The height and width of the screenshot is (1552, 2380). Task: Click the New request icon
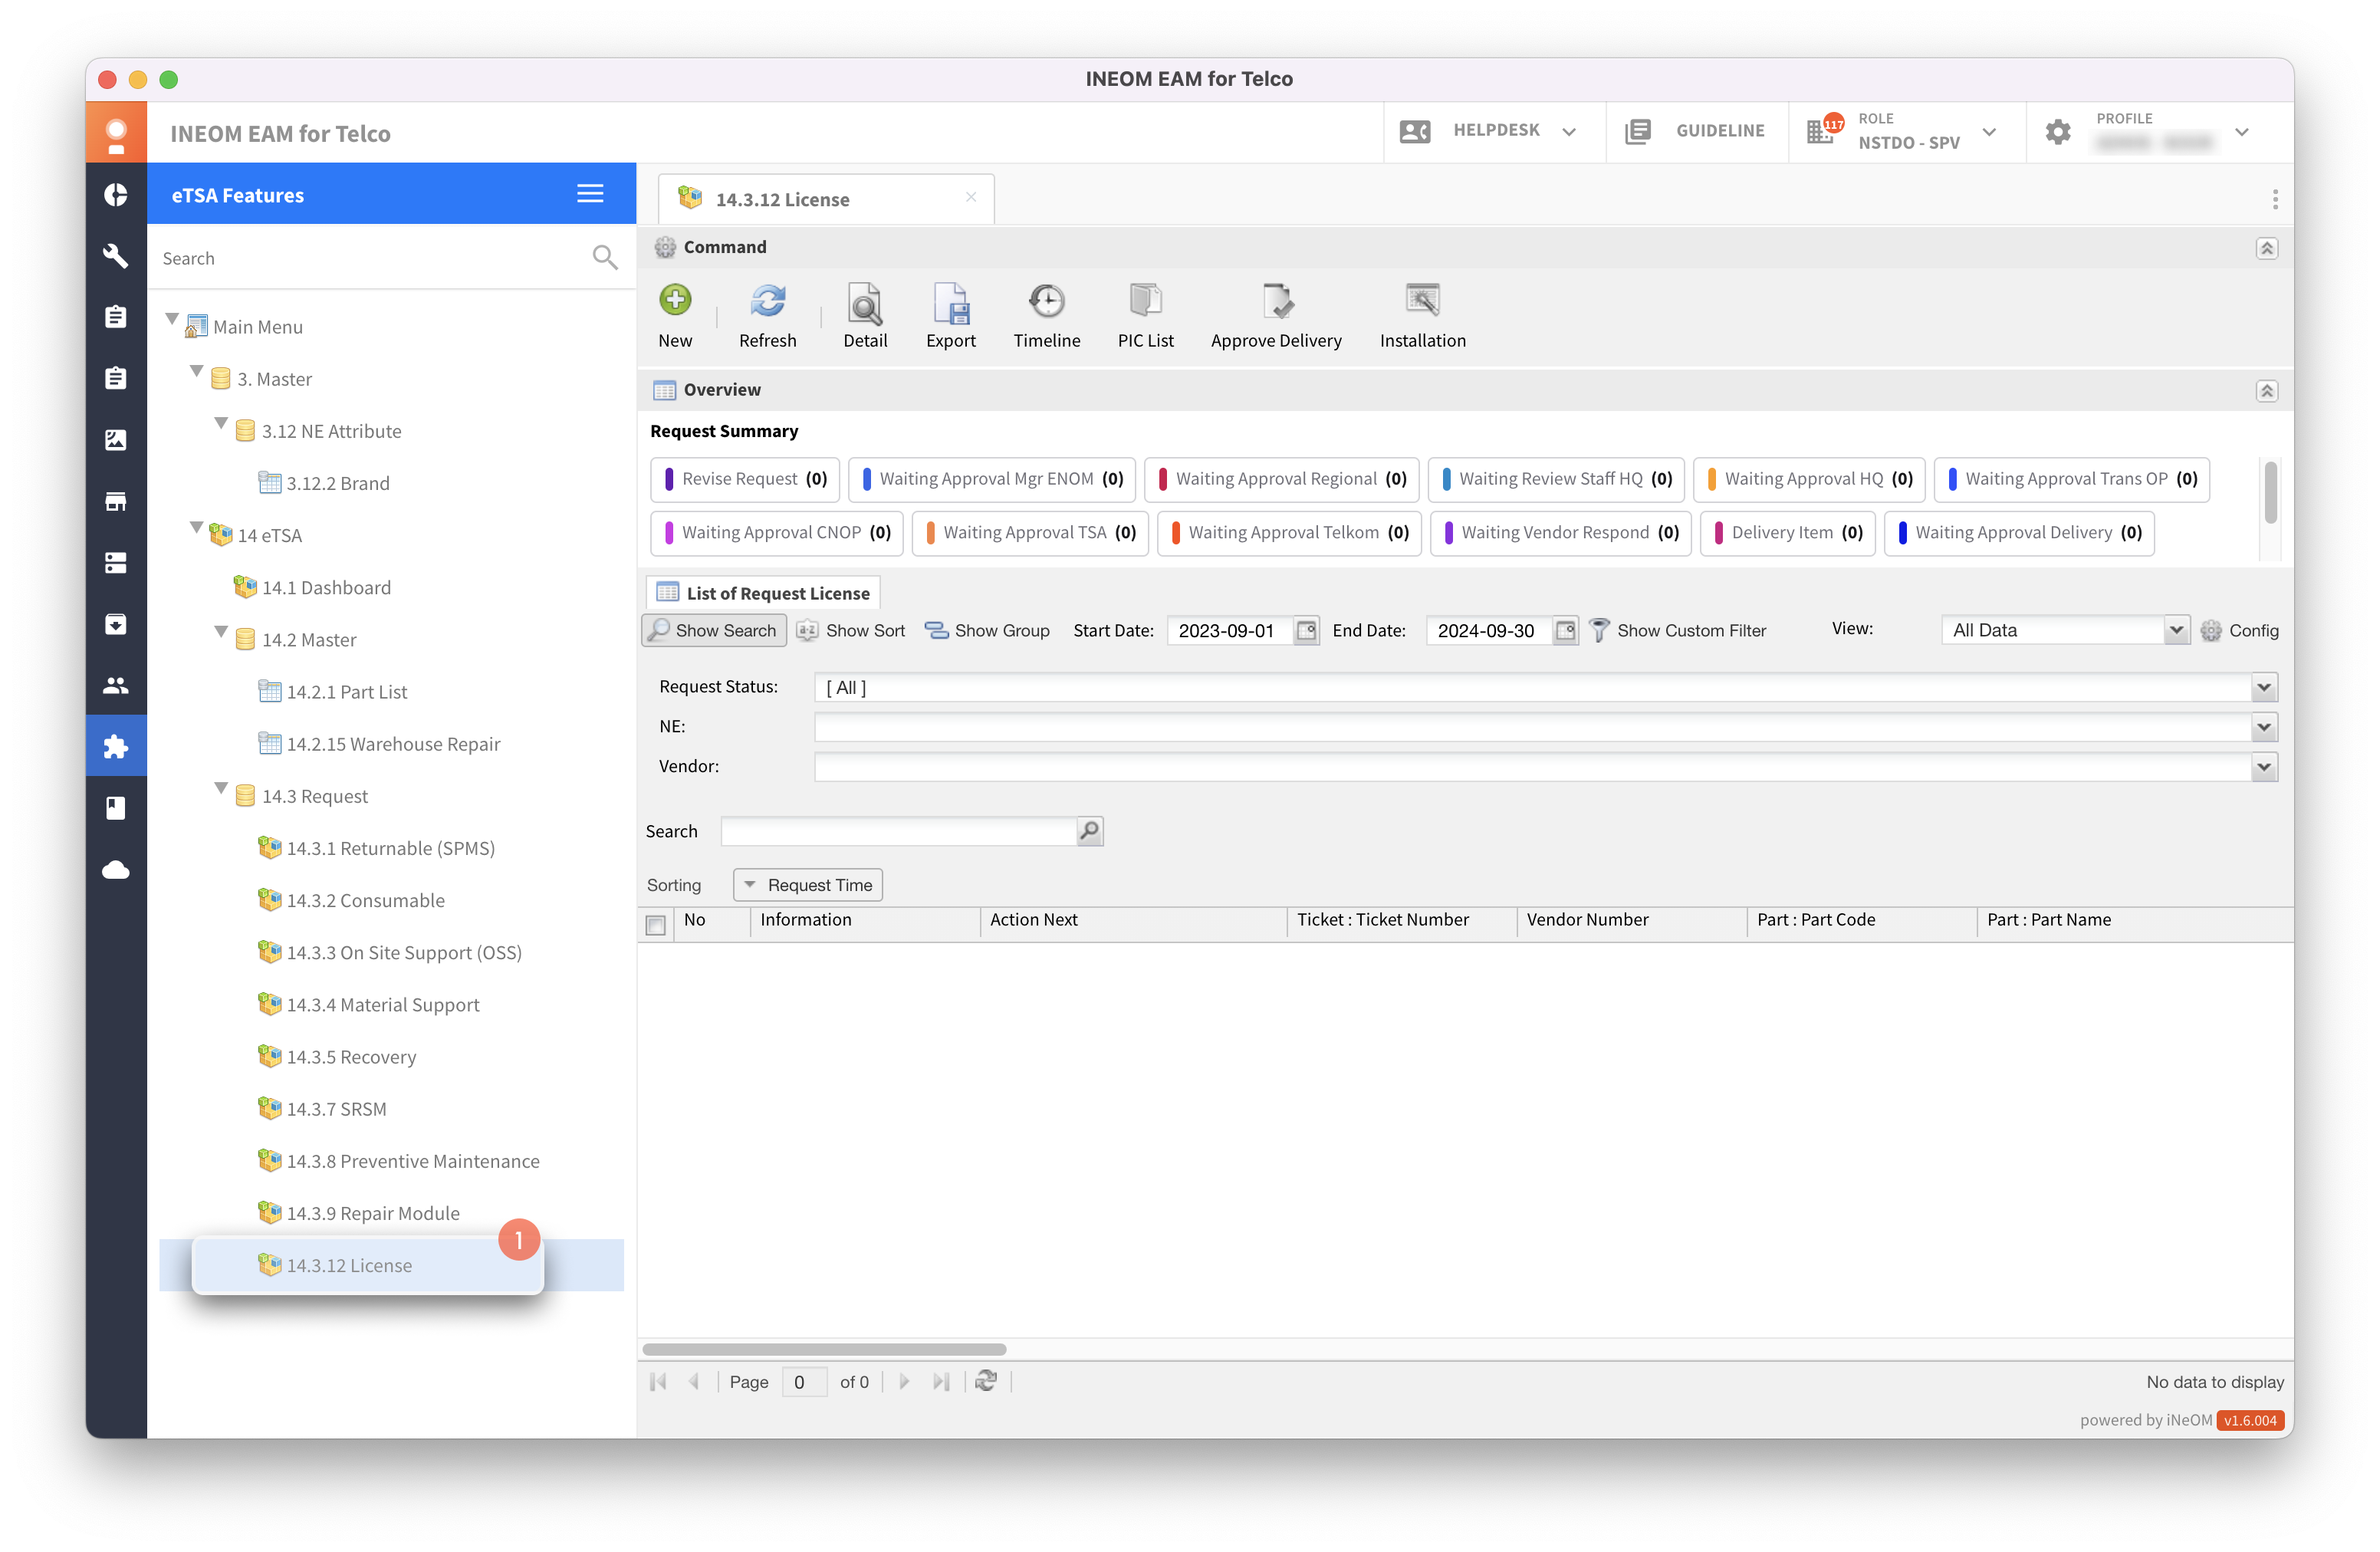[675, 300]
